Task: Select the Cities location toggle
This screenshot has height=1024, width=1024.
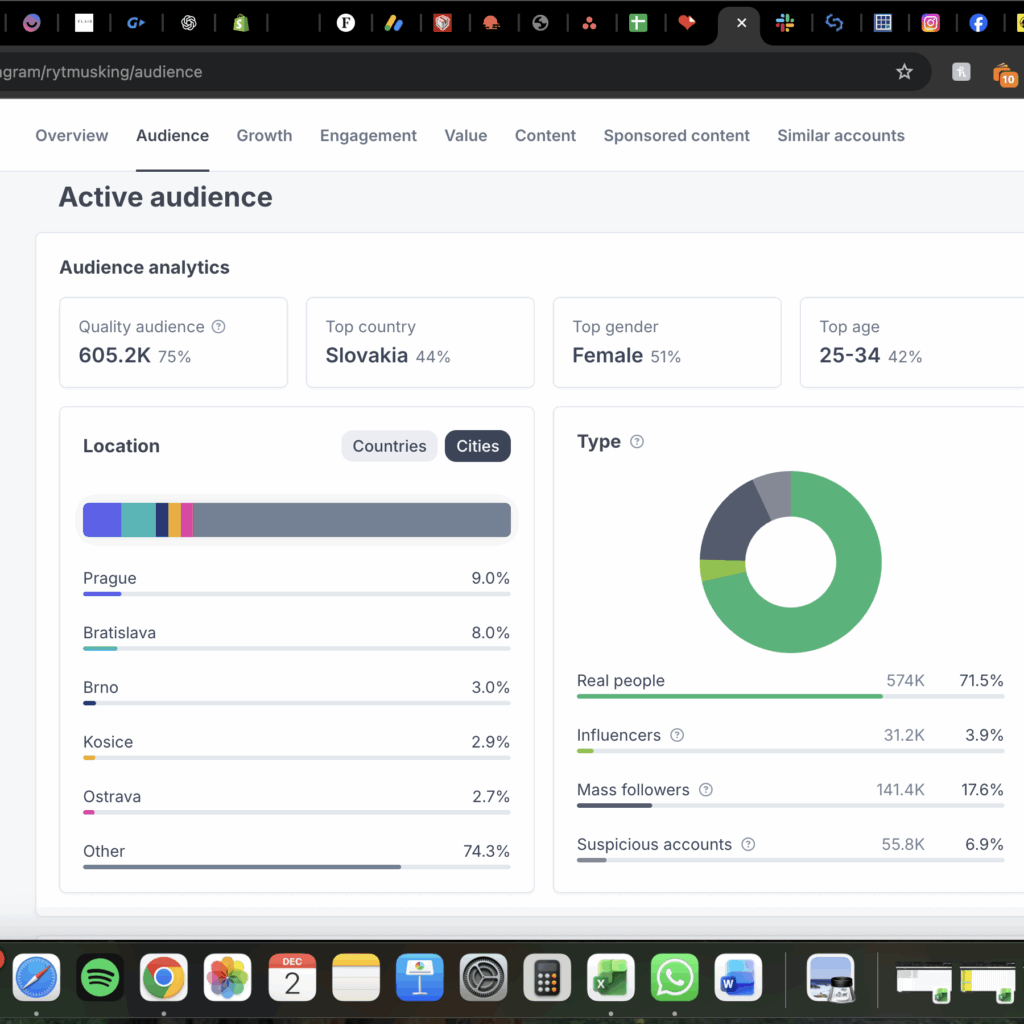Action: pos(477,446)
